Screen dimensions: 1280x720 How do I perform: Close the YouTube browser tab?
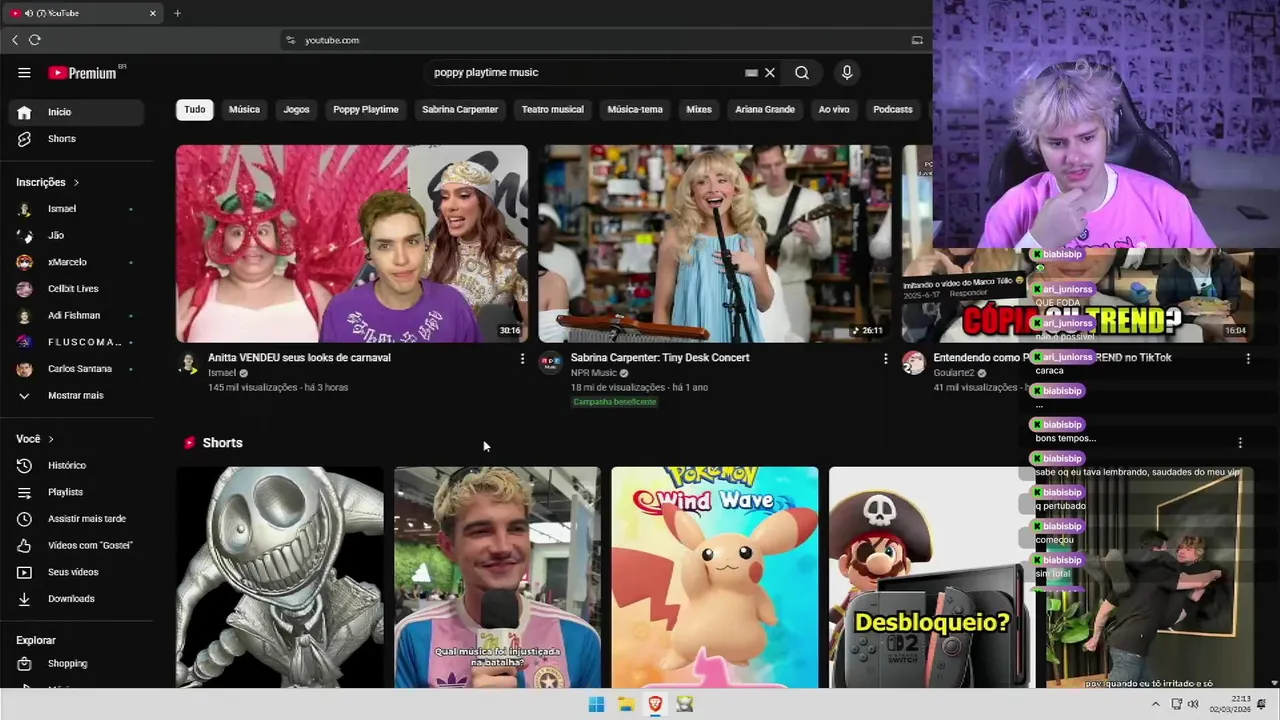153,13
